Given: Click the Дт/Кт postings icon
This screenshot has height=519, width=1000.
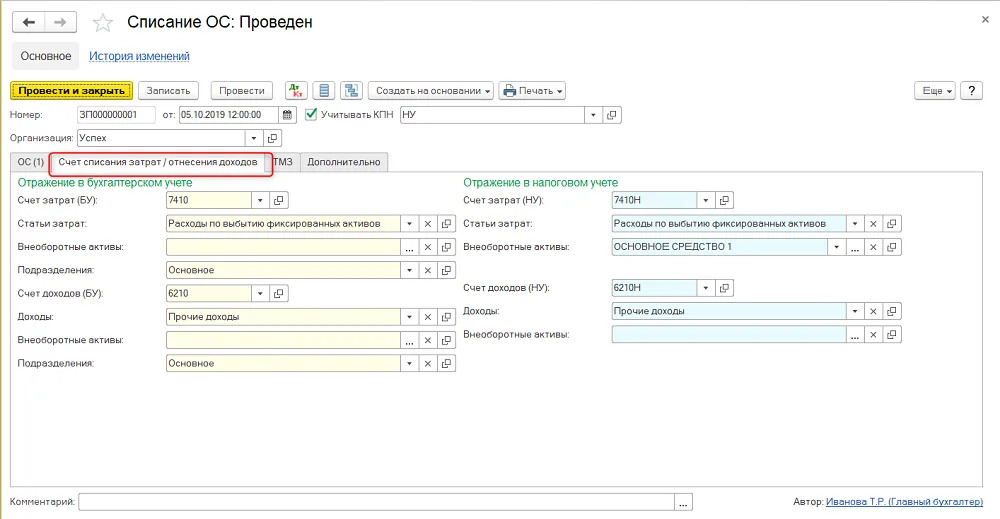Looking at the screenshot, I should click(296, 91).
